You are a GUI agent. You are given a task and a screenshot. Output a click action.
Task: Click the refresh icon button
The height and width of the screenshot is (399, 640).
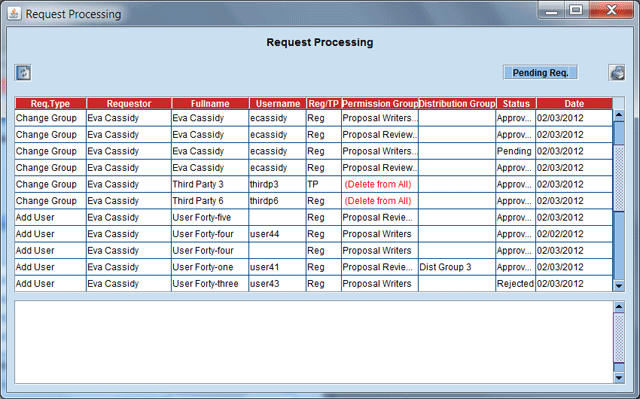(x=23, y=73)
